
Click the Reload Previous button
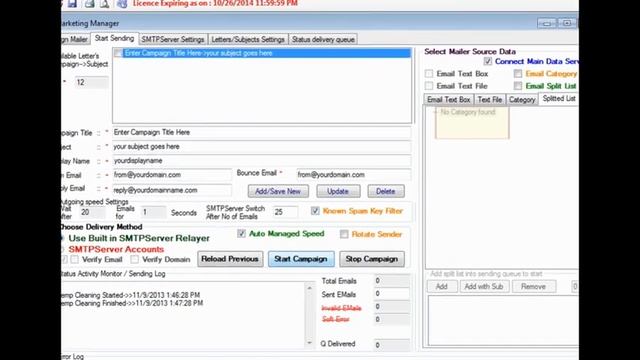[x=230, y=259]
